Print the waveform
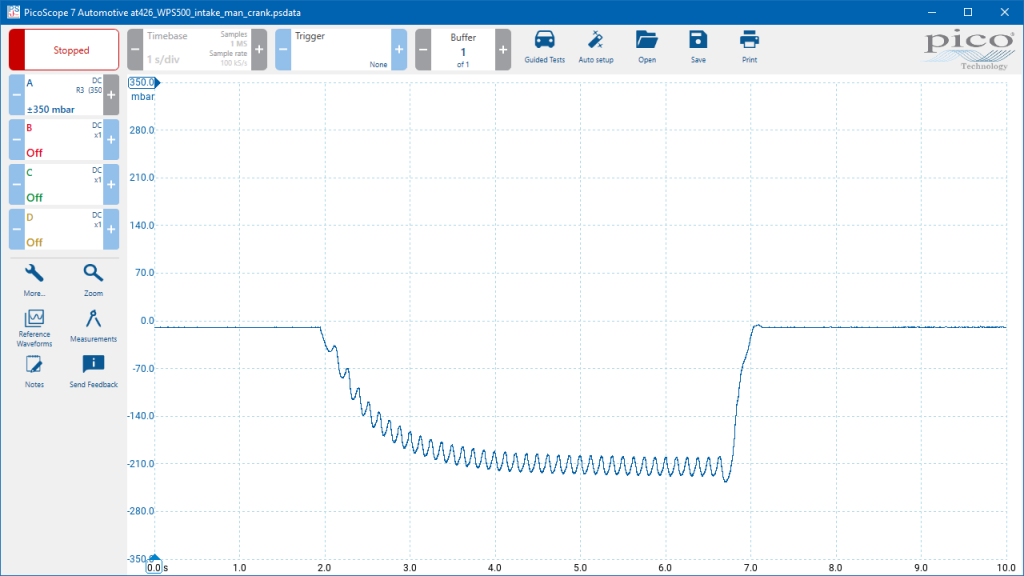The image size is (1024, 576). (x=749, y=47)
